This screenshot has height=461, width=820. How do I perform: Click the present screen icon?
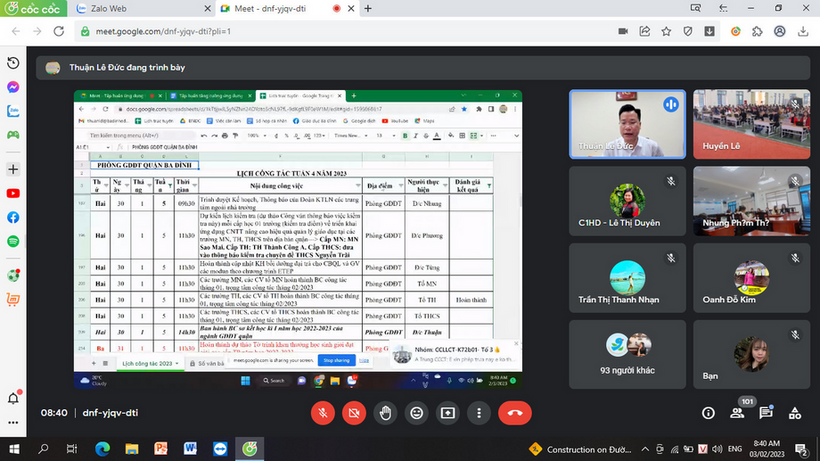coord(447,412)
